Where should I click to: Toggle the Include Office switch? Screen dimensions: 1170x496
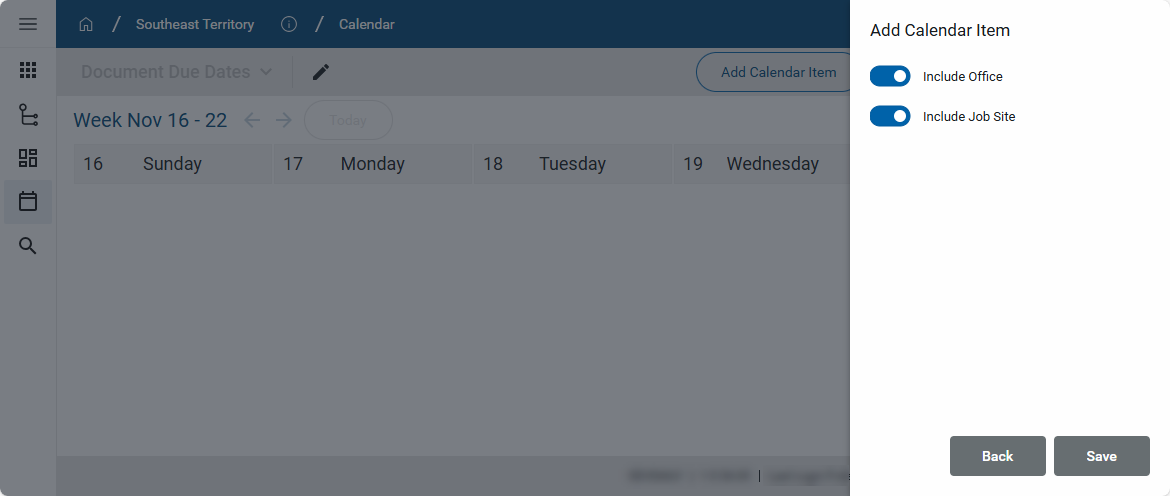(890, 76)
